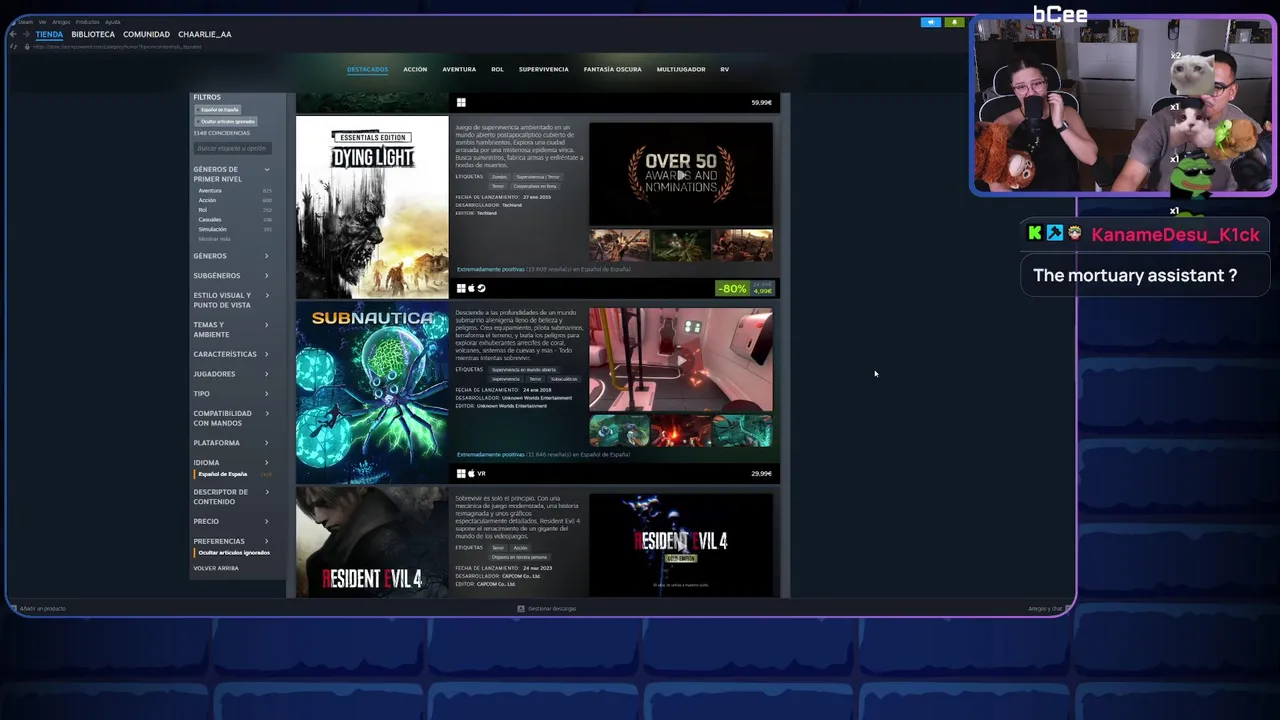Click the add product plus icon
The width and height of the screenshot is (1280, 720).
[13, 608]
